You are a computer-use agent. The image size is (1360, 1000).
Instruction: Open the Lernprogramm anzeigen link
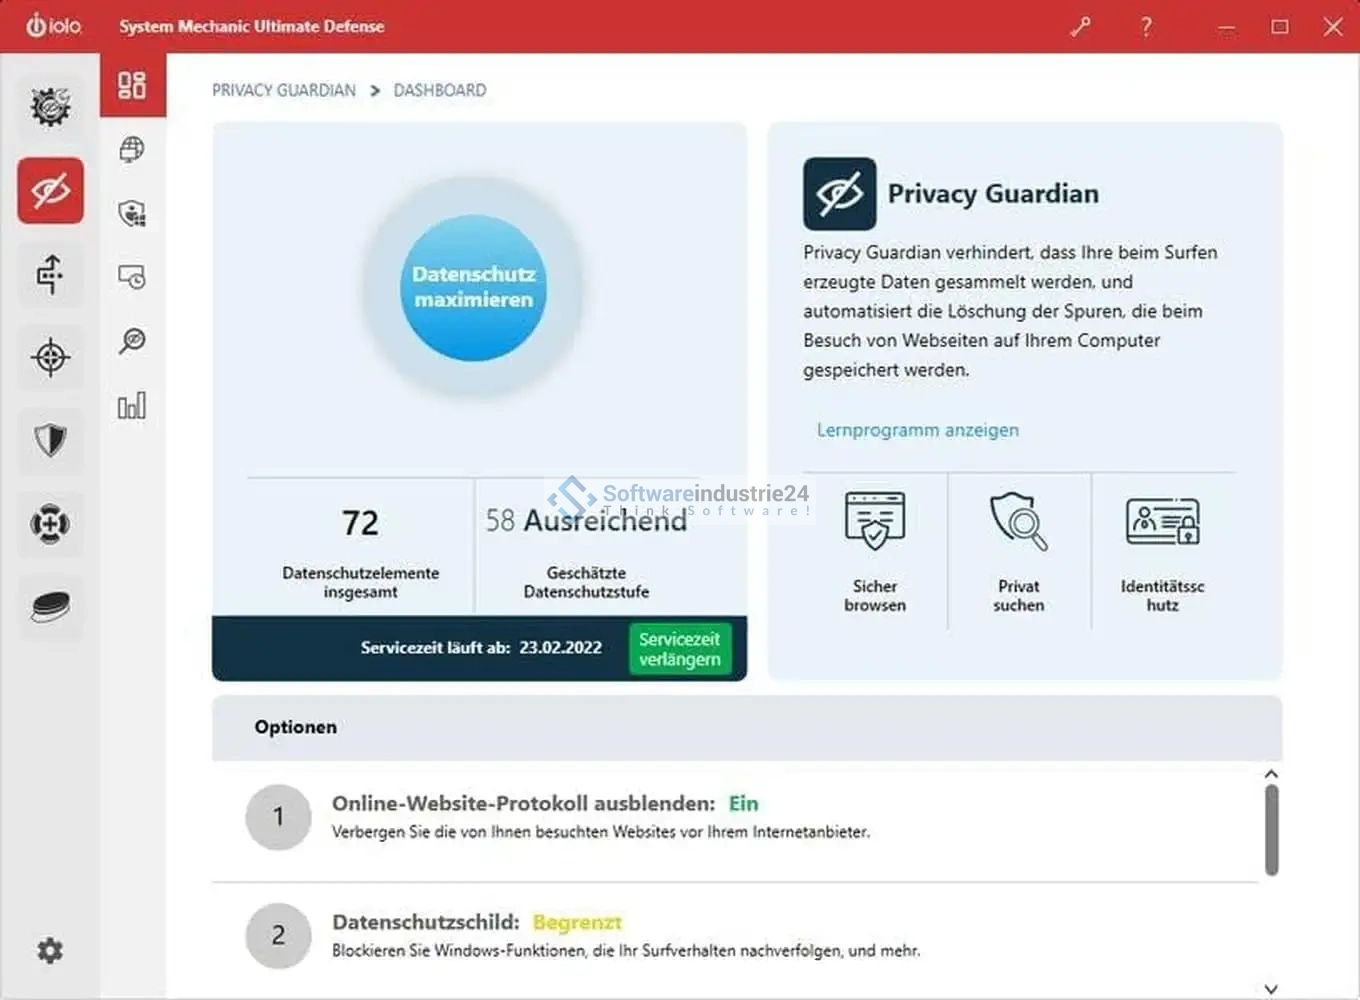click(x=917, y=430)
